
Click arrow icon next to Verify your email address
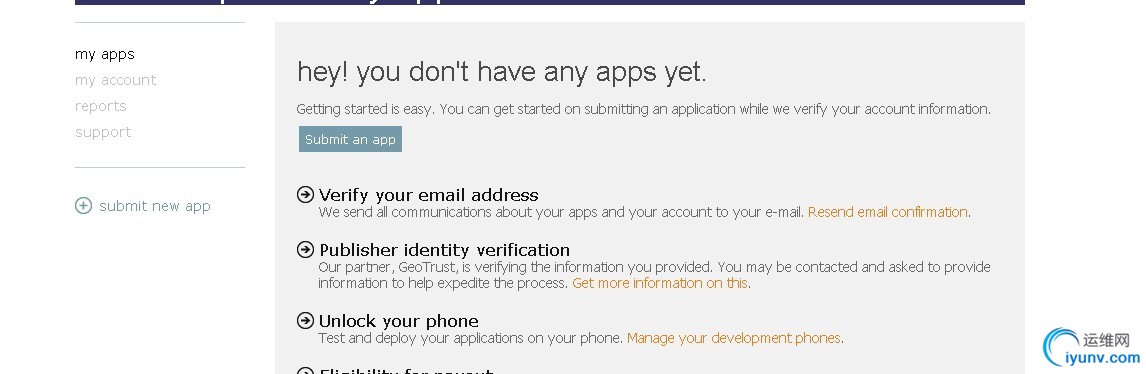click(x=305, y=194)
